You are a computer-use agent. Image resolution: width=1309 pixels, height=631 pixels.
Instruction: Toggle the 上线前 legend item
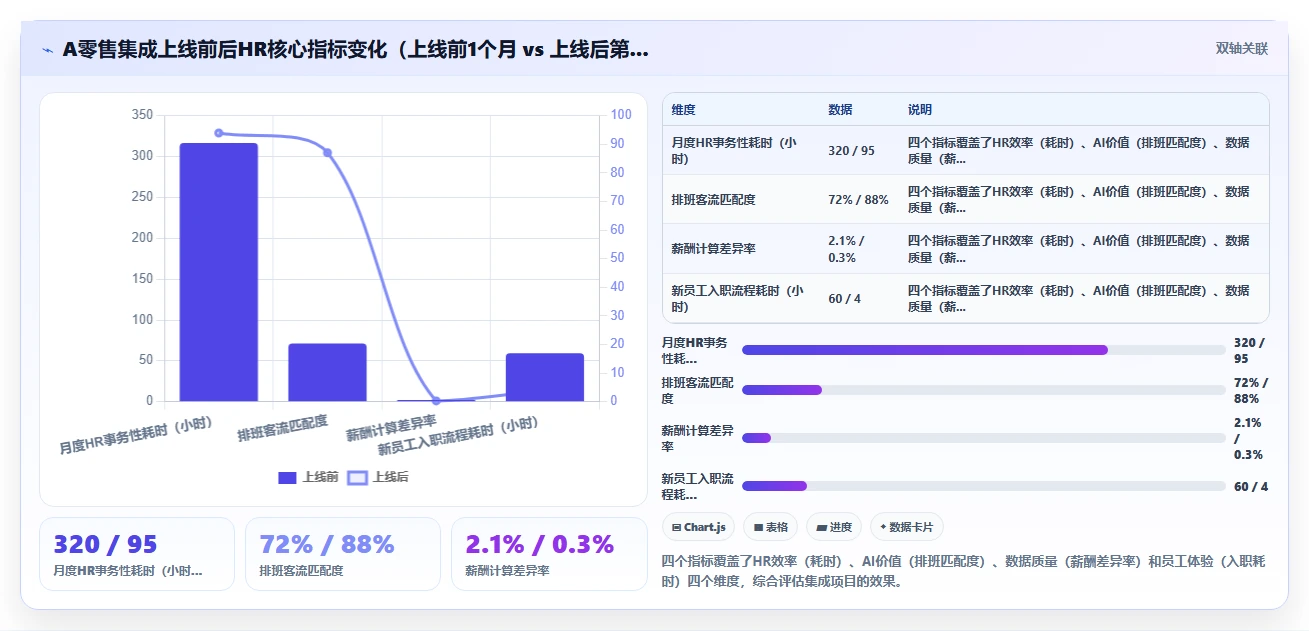[308, 477]
